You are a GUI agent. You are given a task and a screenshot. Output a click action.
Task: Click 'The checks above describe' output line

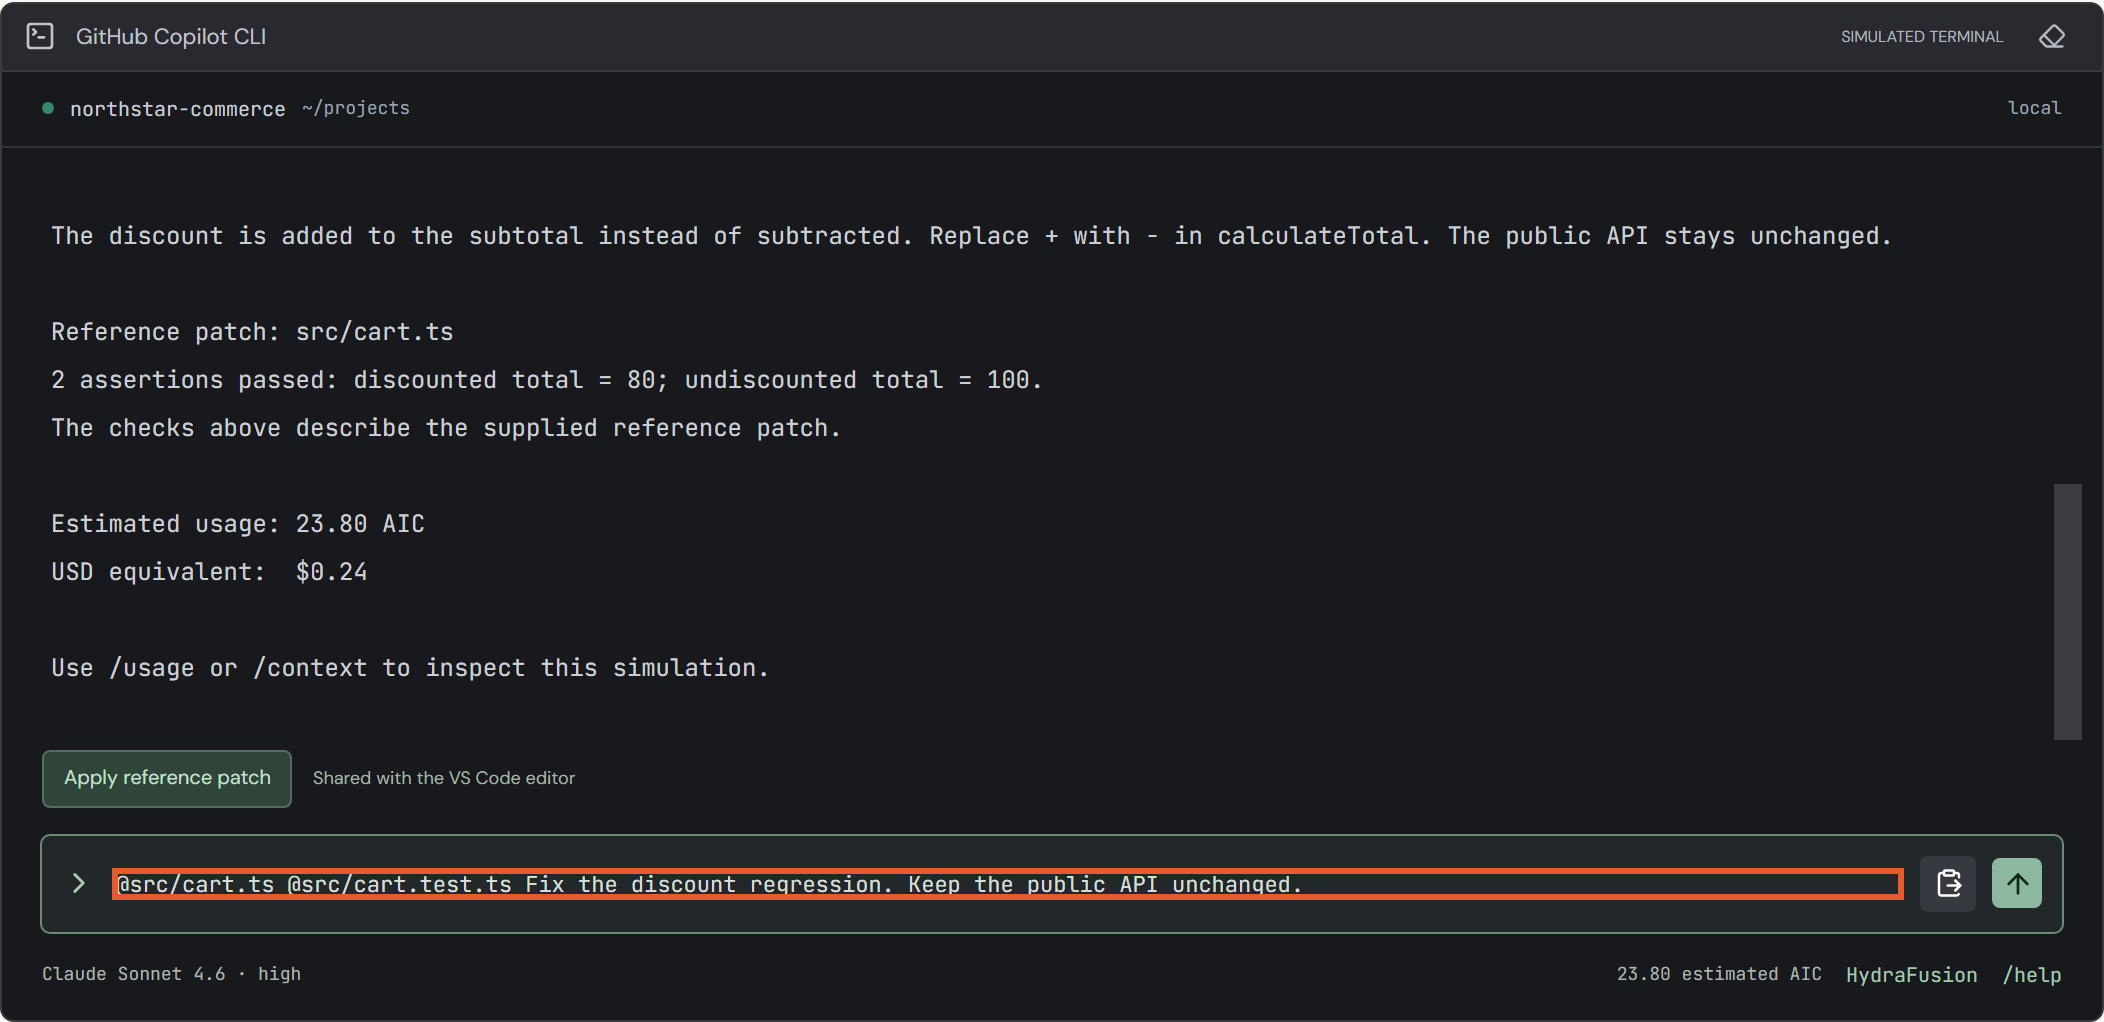click(x=446, y=428)
